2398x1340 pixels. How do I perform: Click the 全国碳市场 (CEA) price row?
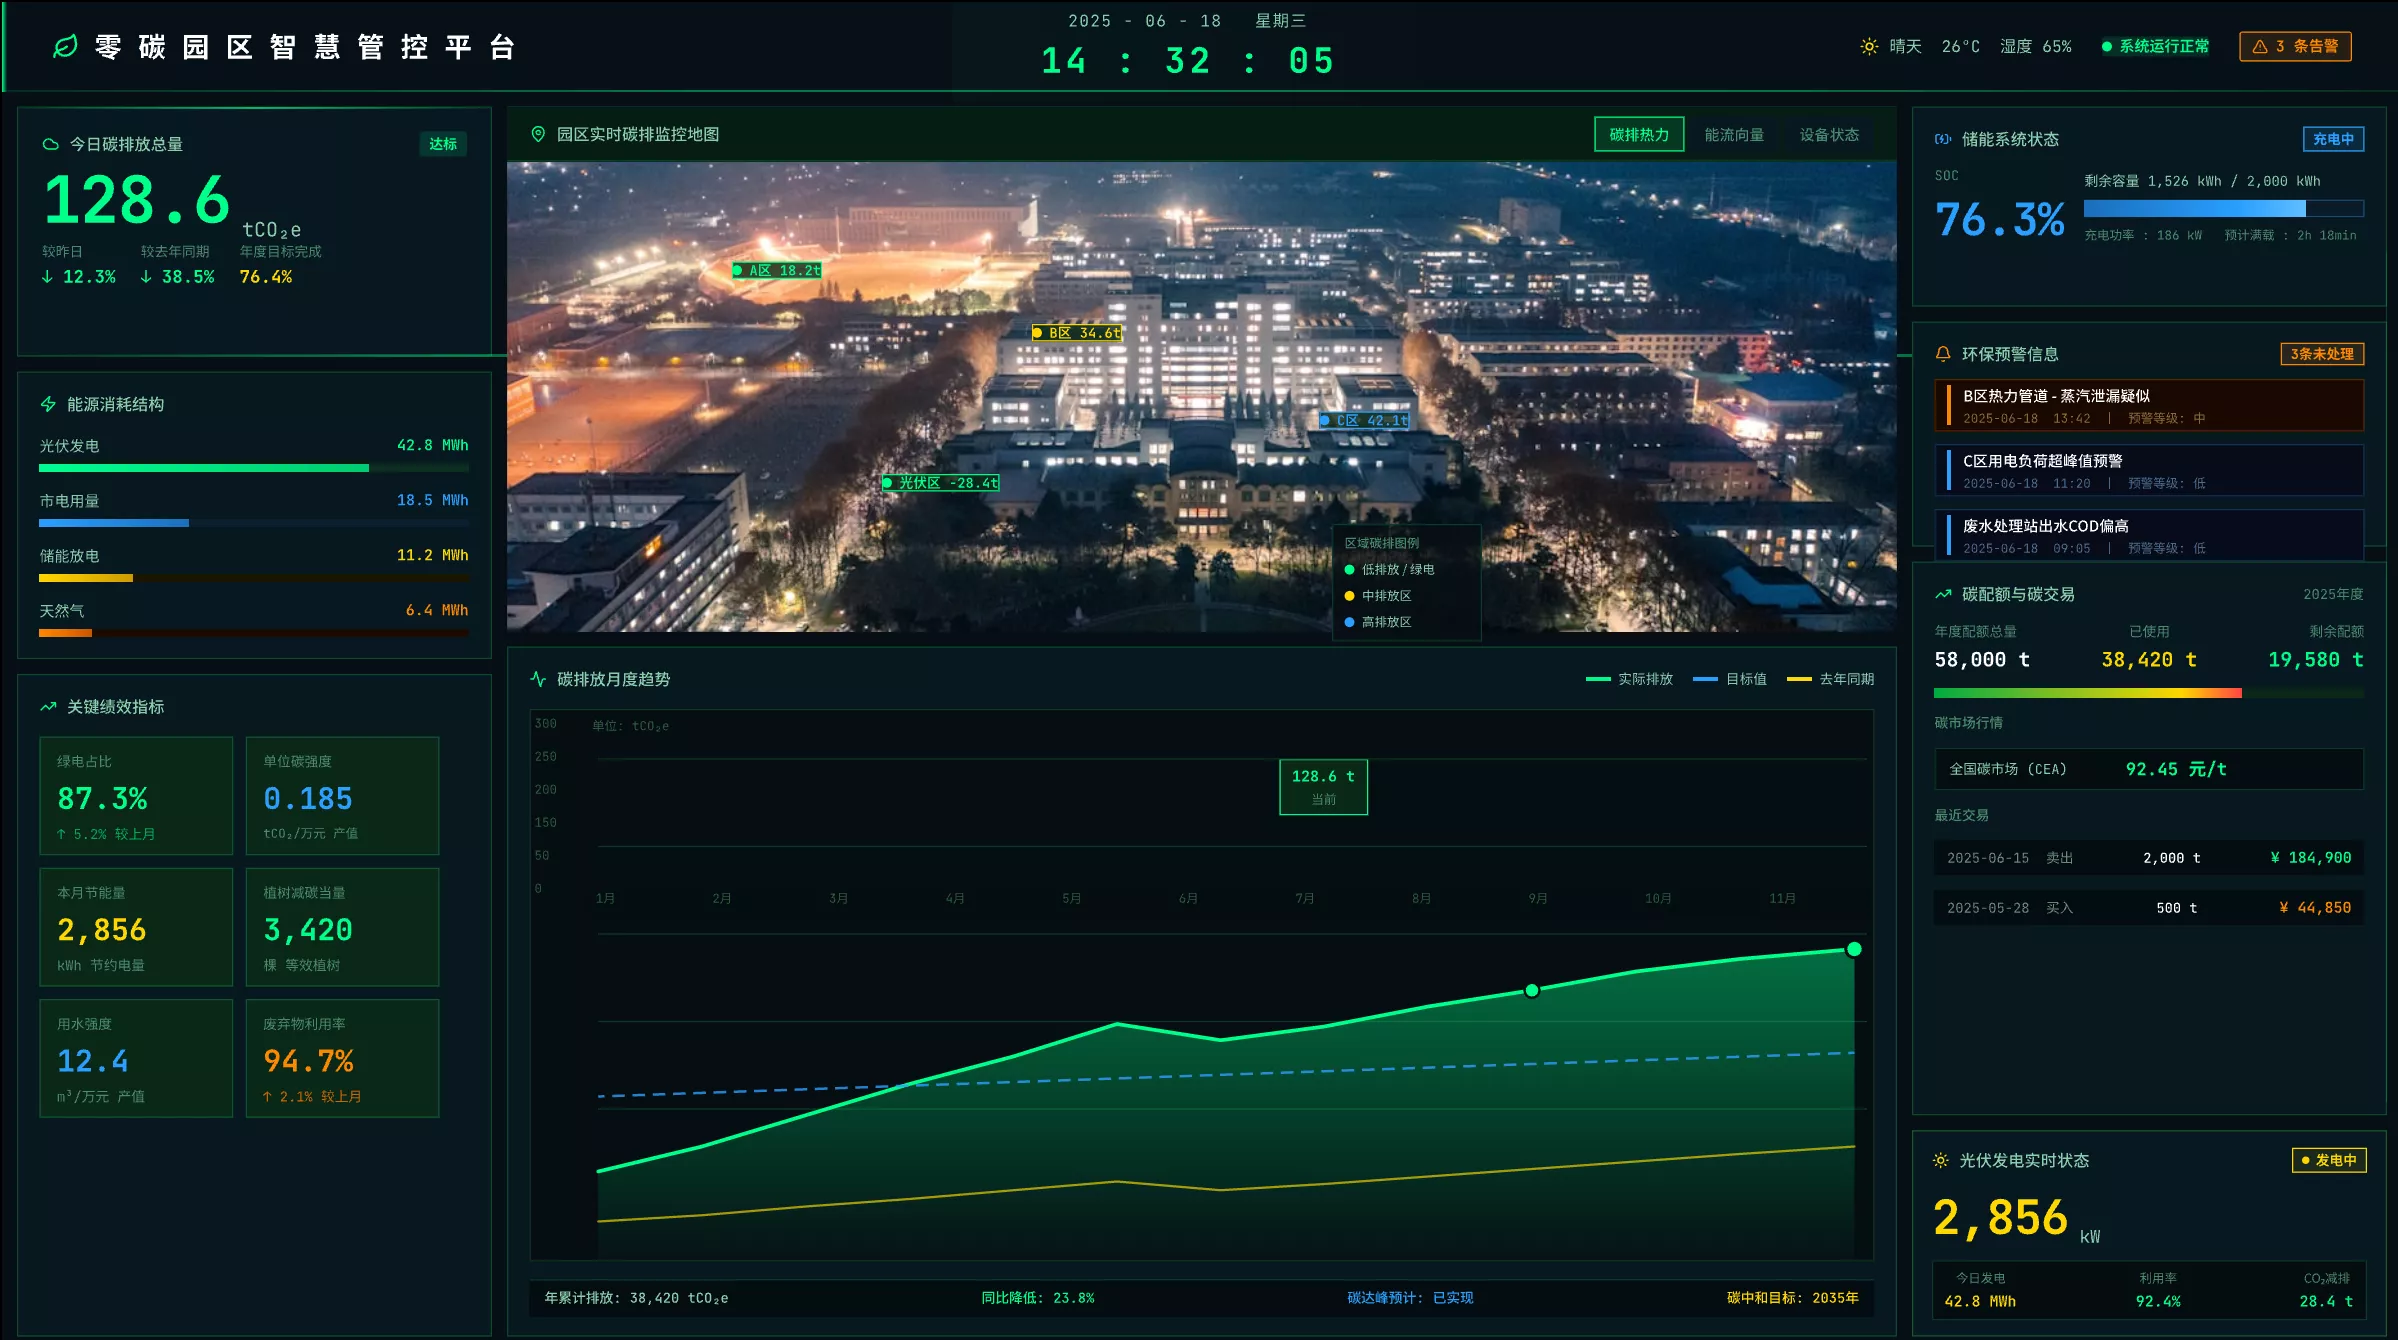2149,769
